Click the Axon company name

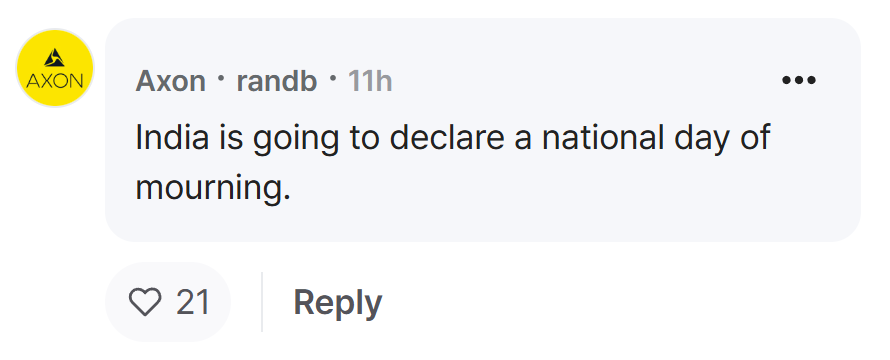click(170, 81)
